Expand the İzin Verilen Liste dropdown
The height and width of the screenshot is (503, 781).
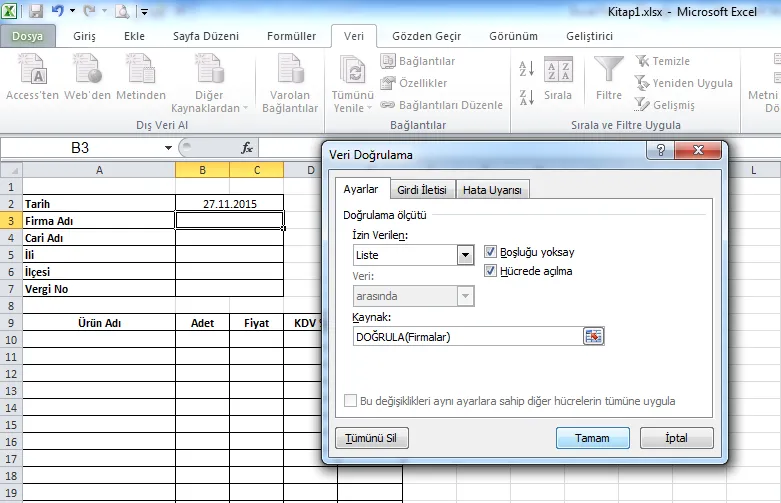[x=465, y=255]
